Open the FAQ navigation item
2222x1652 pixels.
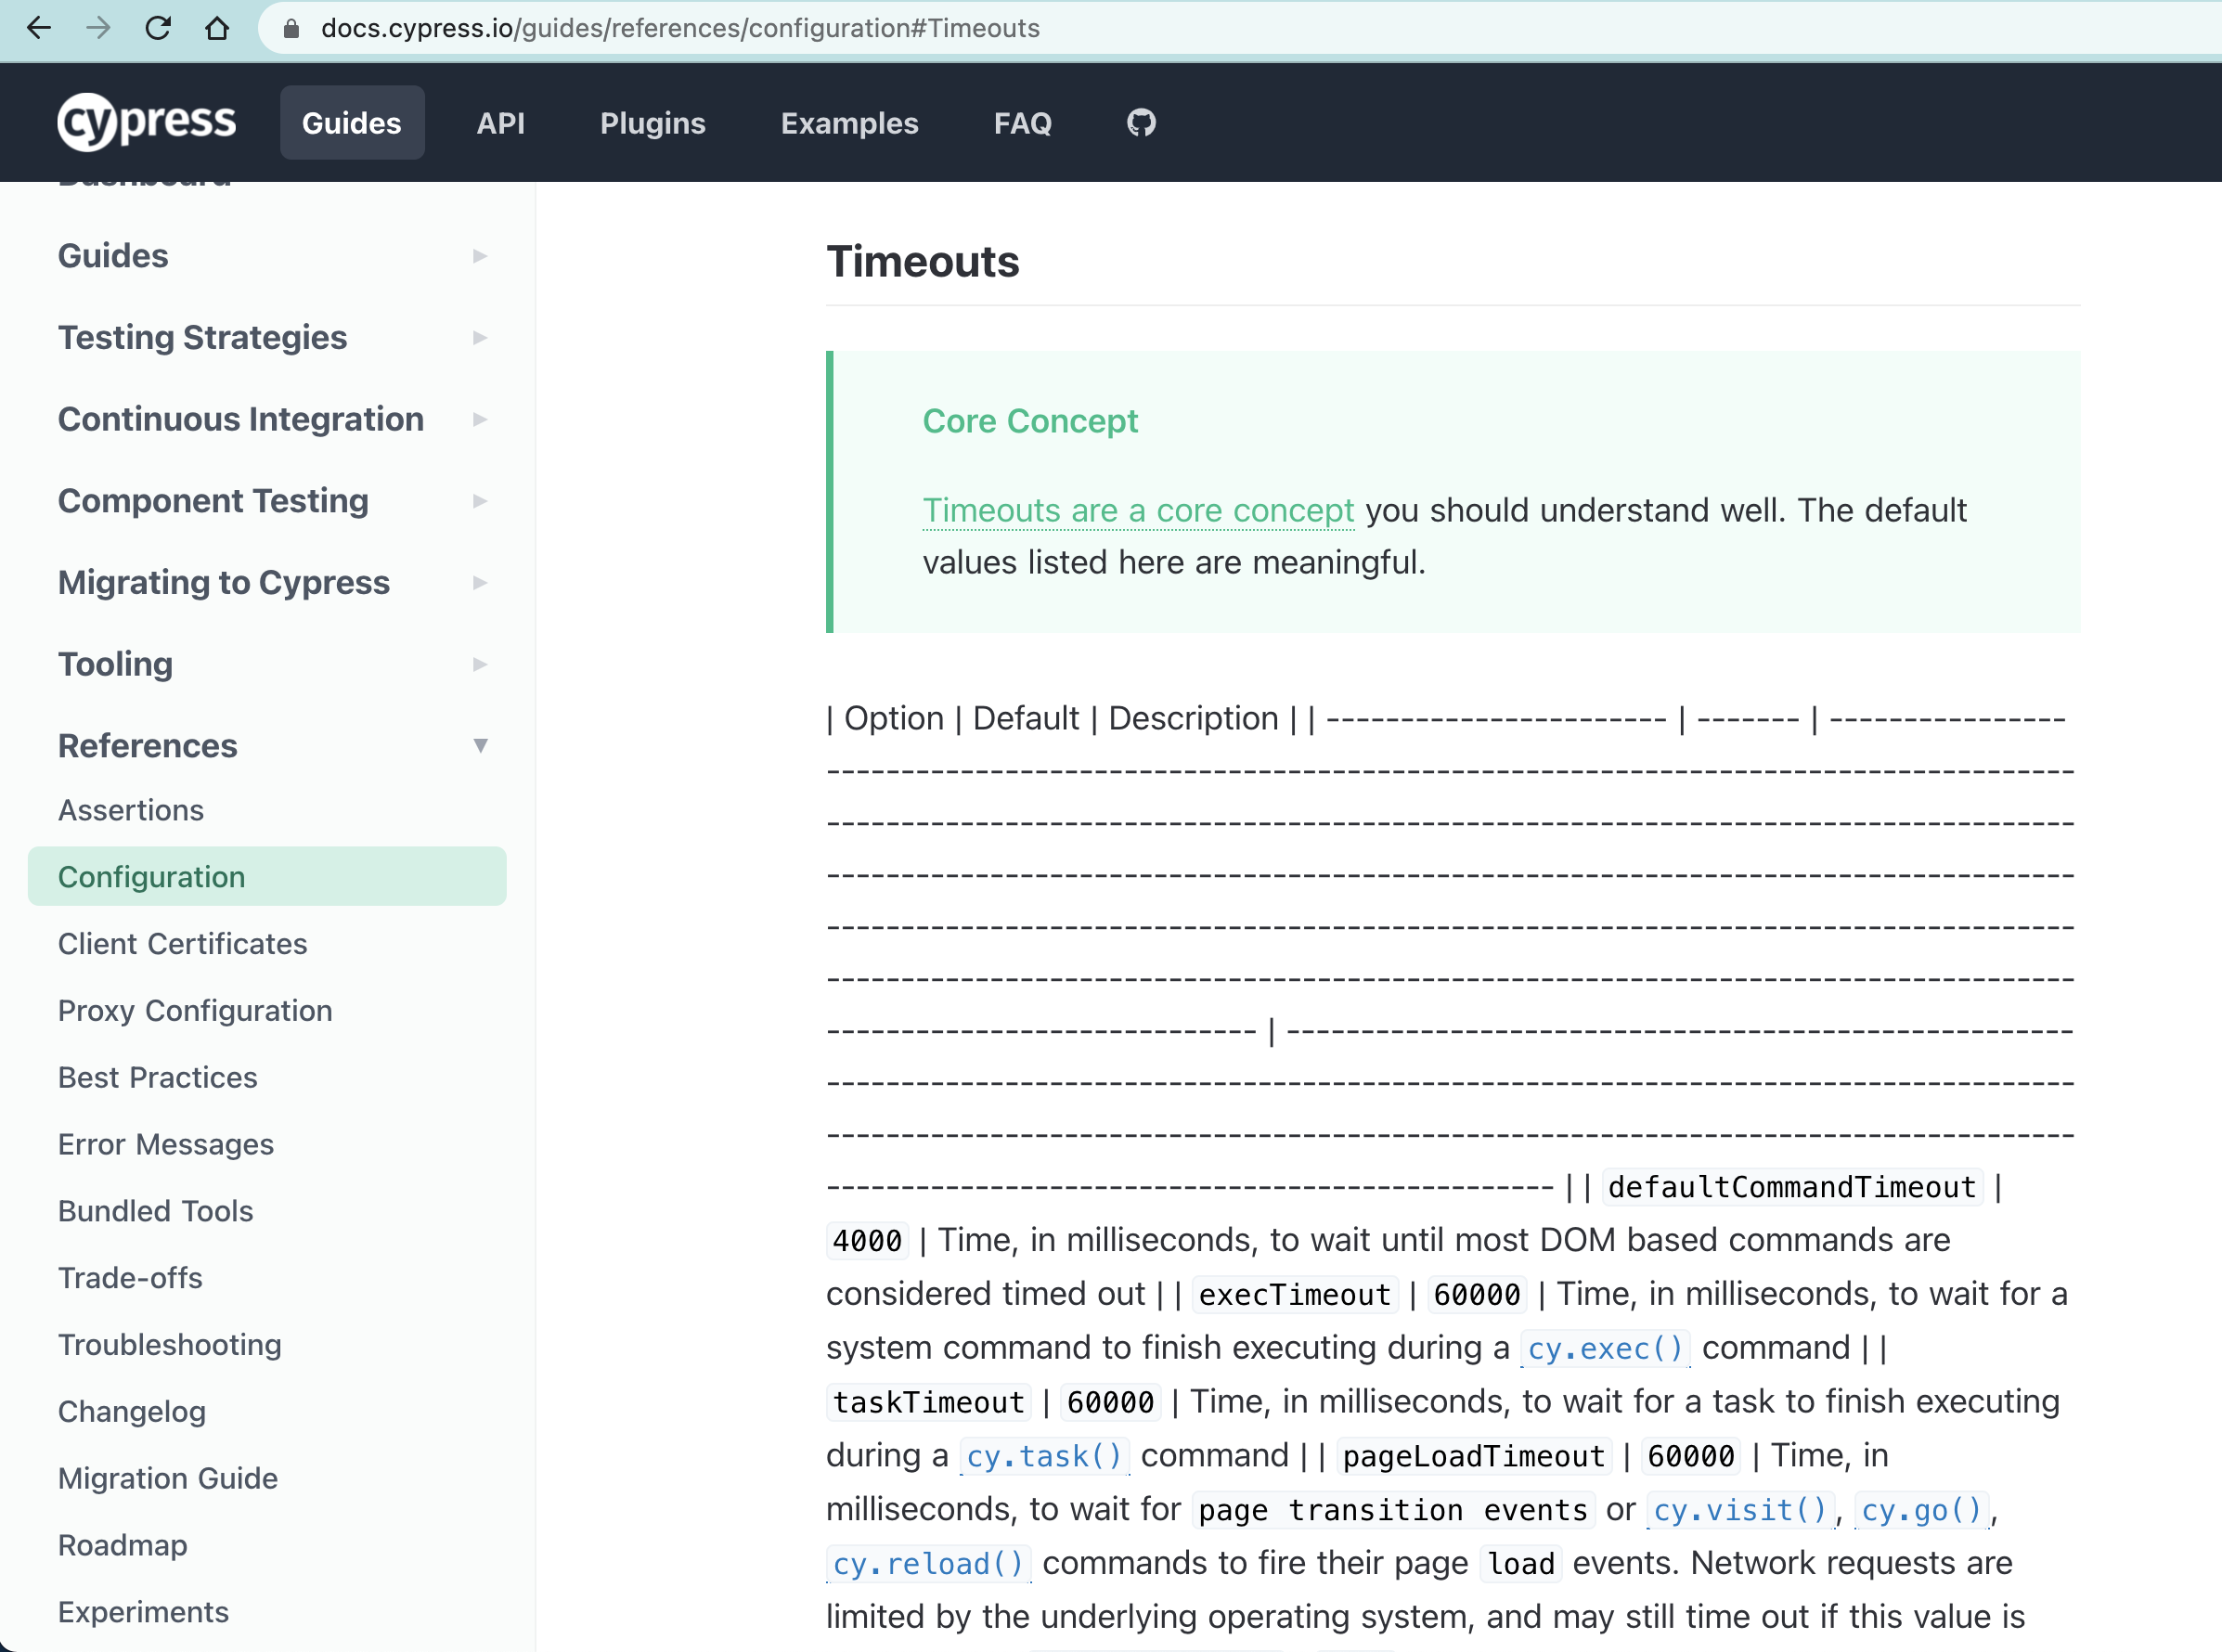pos(1022,122)
